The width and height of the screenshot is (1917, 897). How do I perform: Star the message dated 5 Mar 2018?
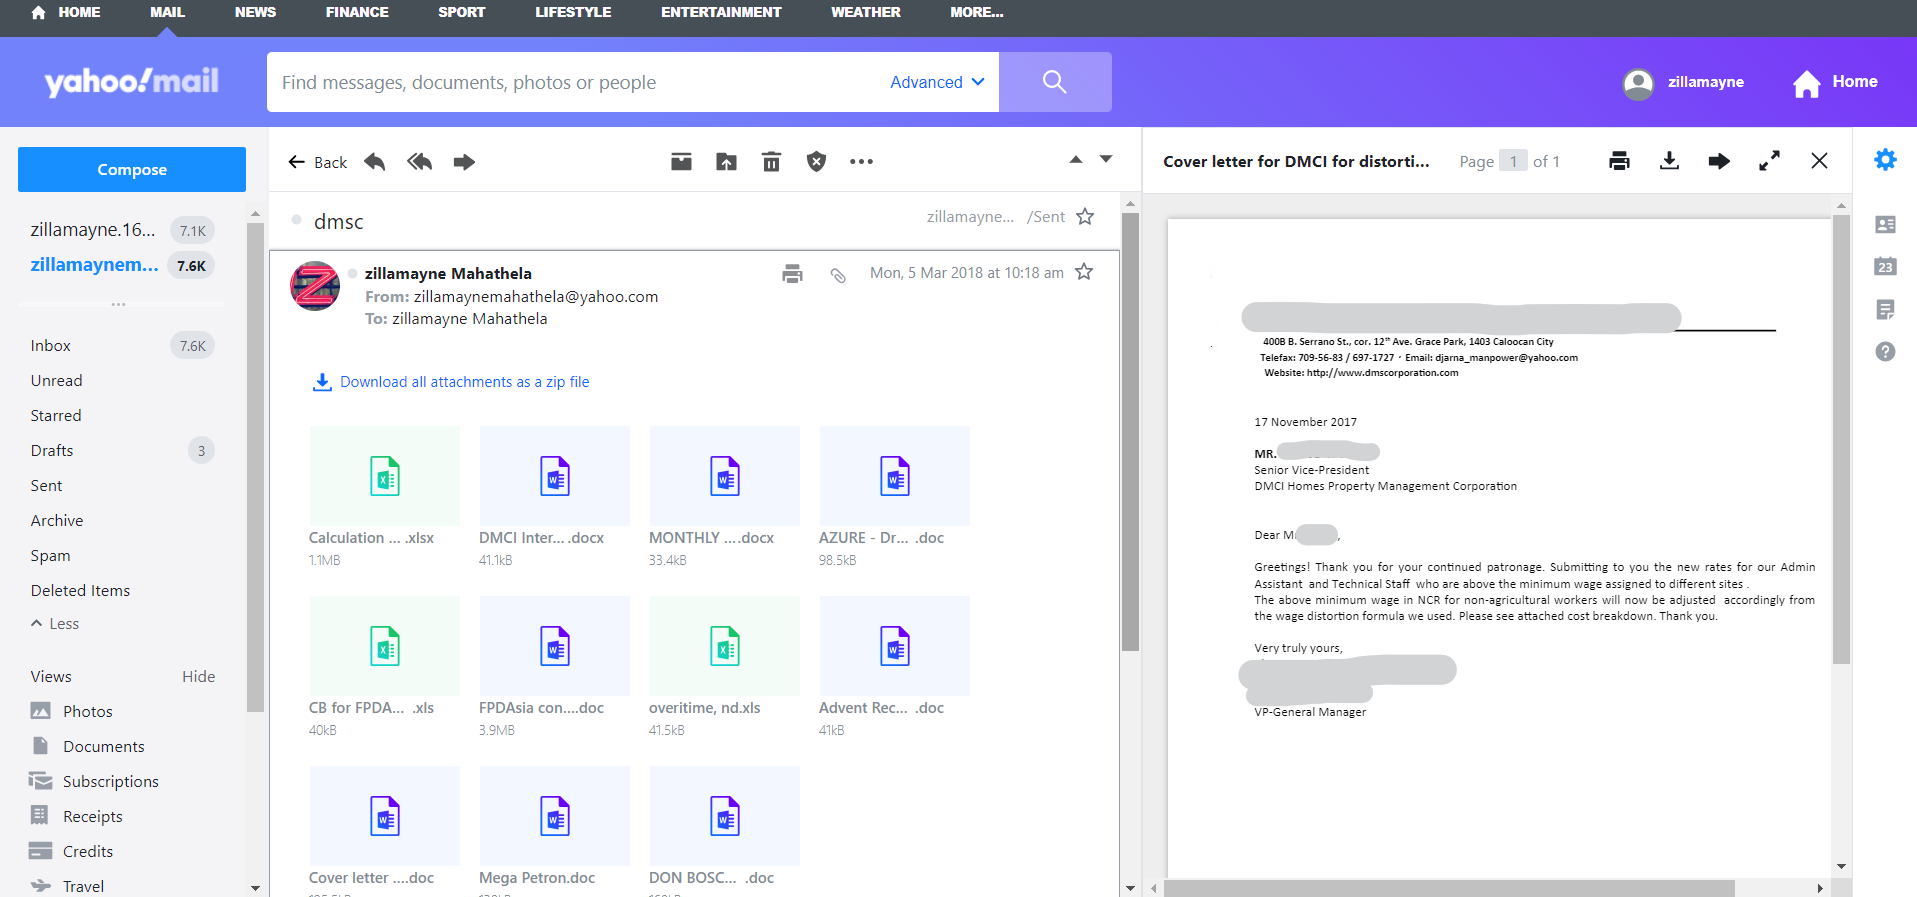point(1084,272)
